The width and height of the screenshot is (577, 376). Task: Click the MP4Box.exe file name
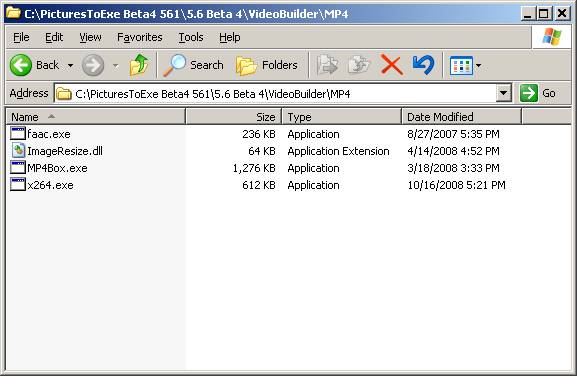(x=57, y=168)
